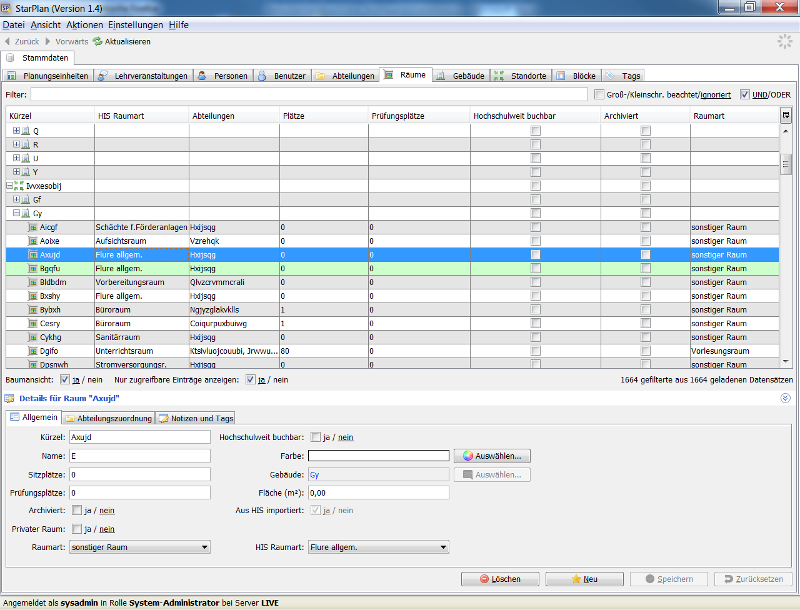
Task: Click the Notizen und Tags tab icon
Action: (x=164, y=418)
